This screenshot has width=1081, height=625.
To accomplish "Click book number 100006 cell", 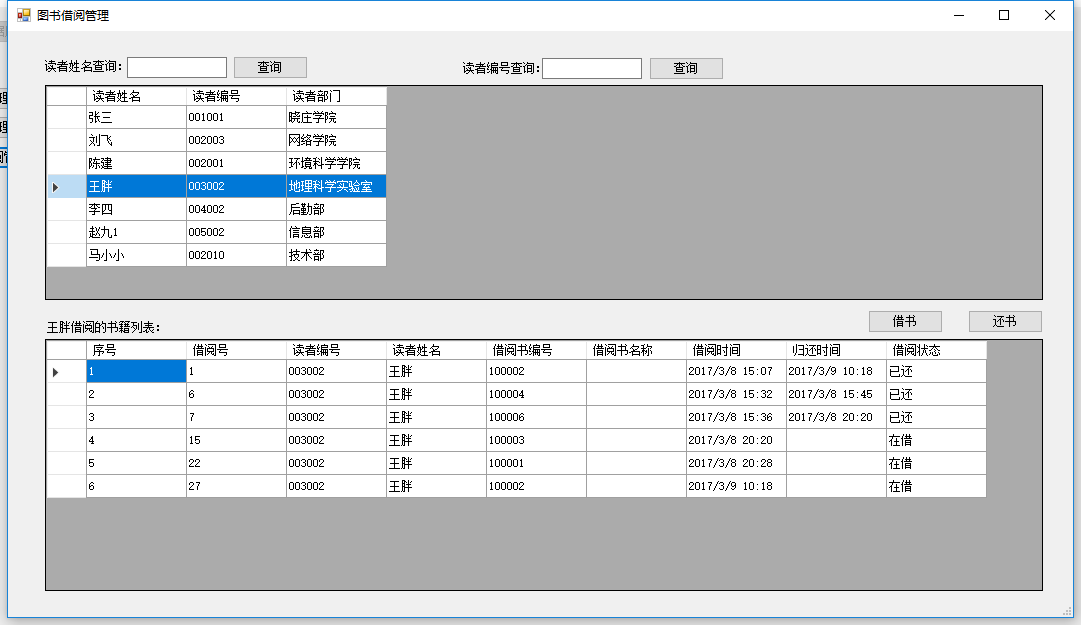I will coord(536,417).
